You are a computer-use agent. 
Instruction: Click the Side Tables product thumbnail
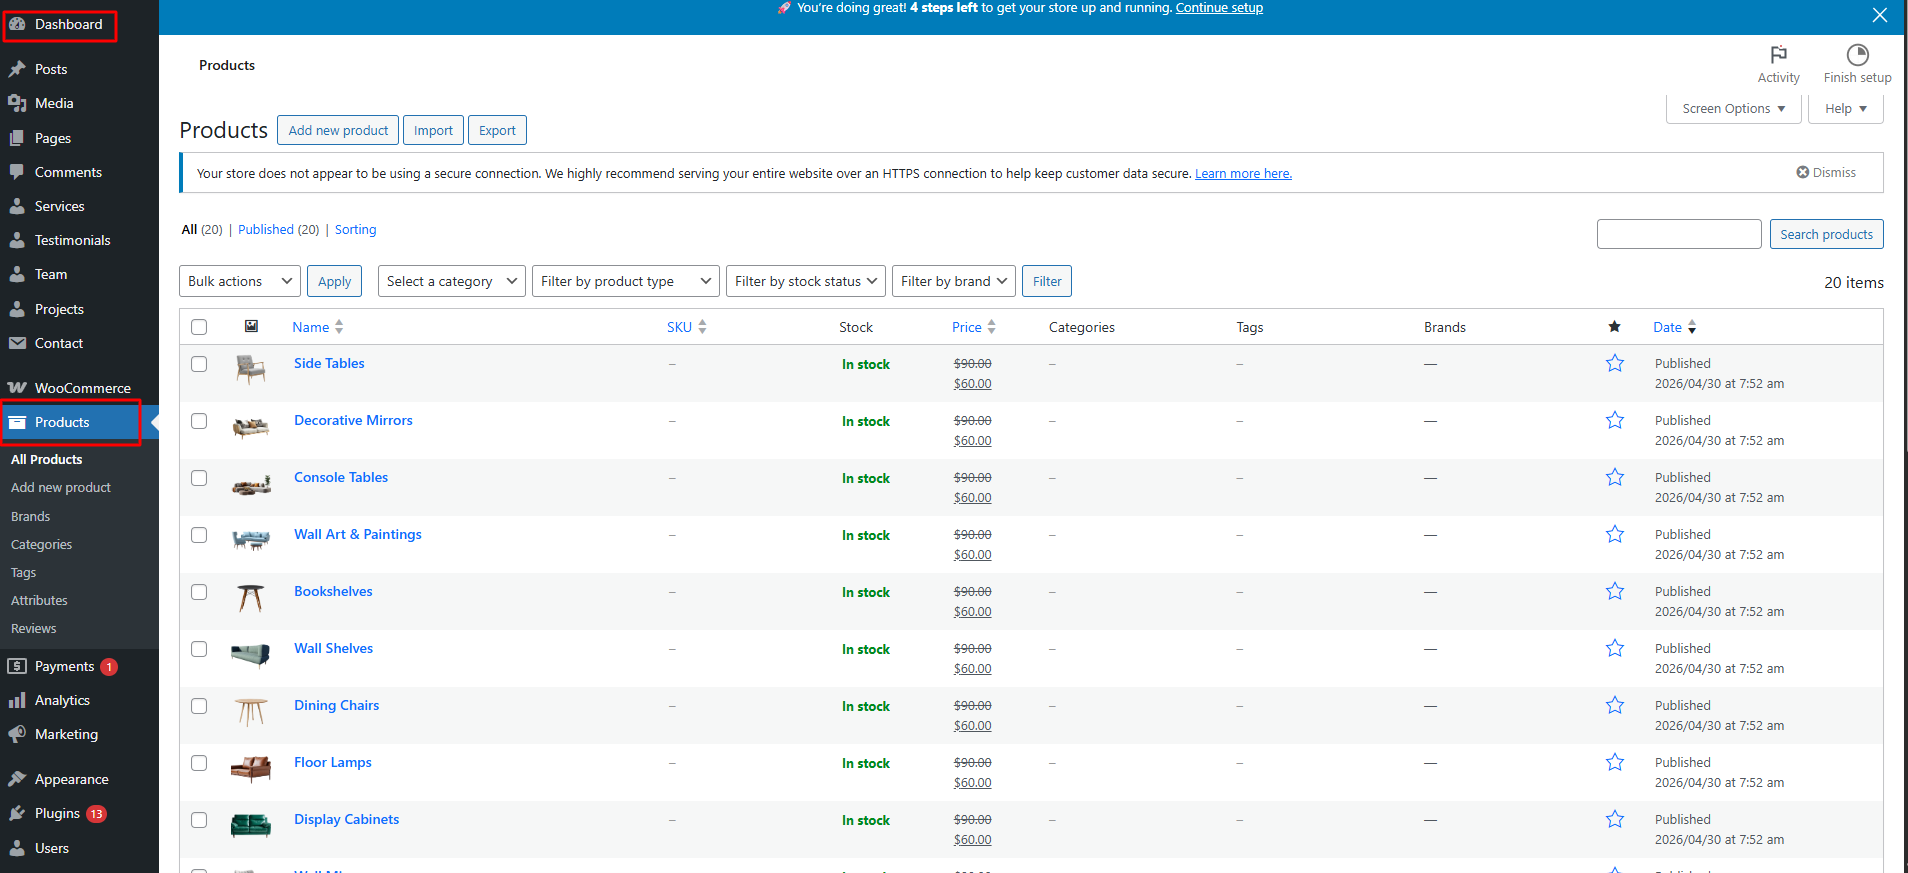251,370
